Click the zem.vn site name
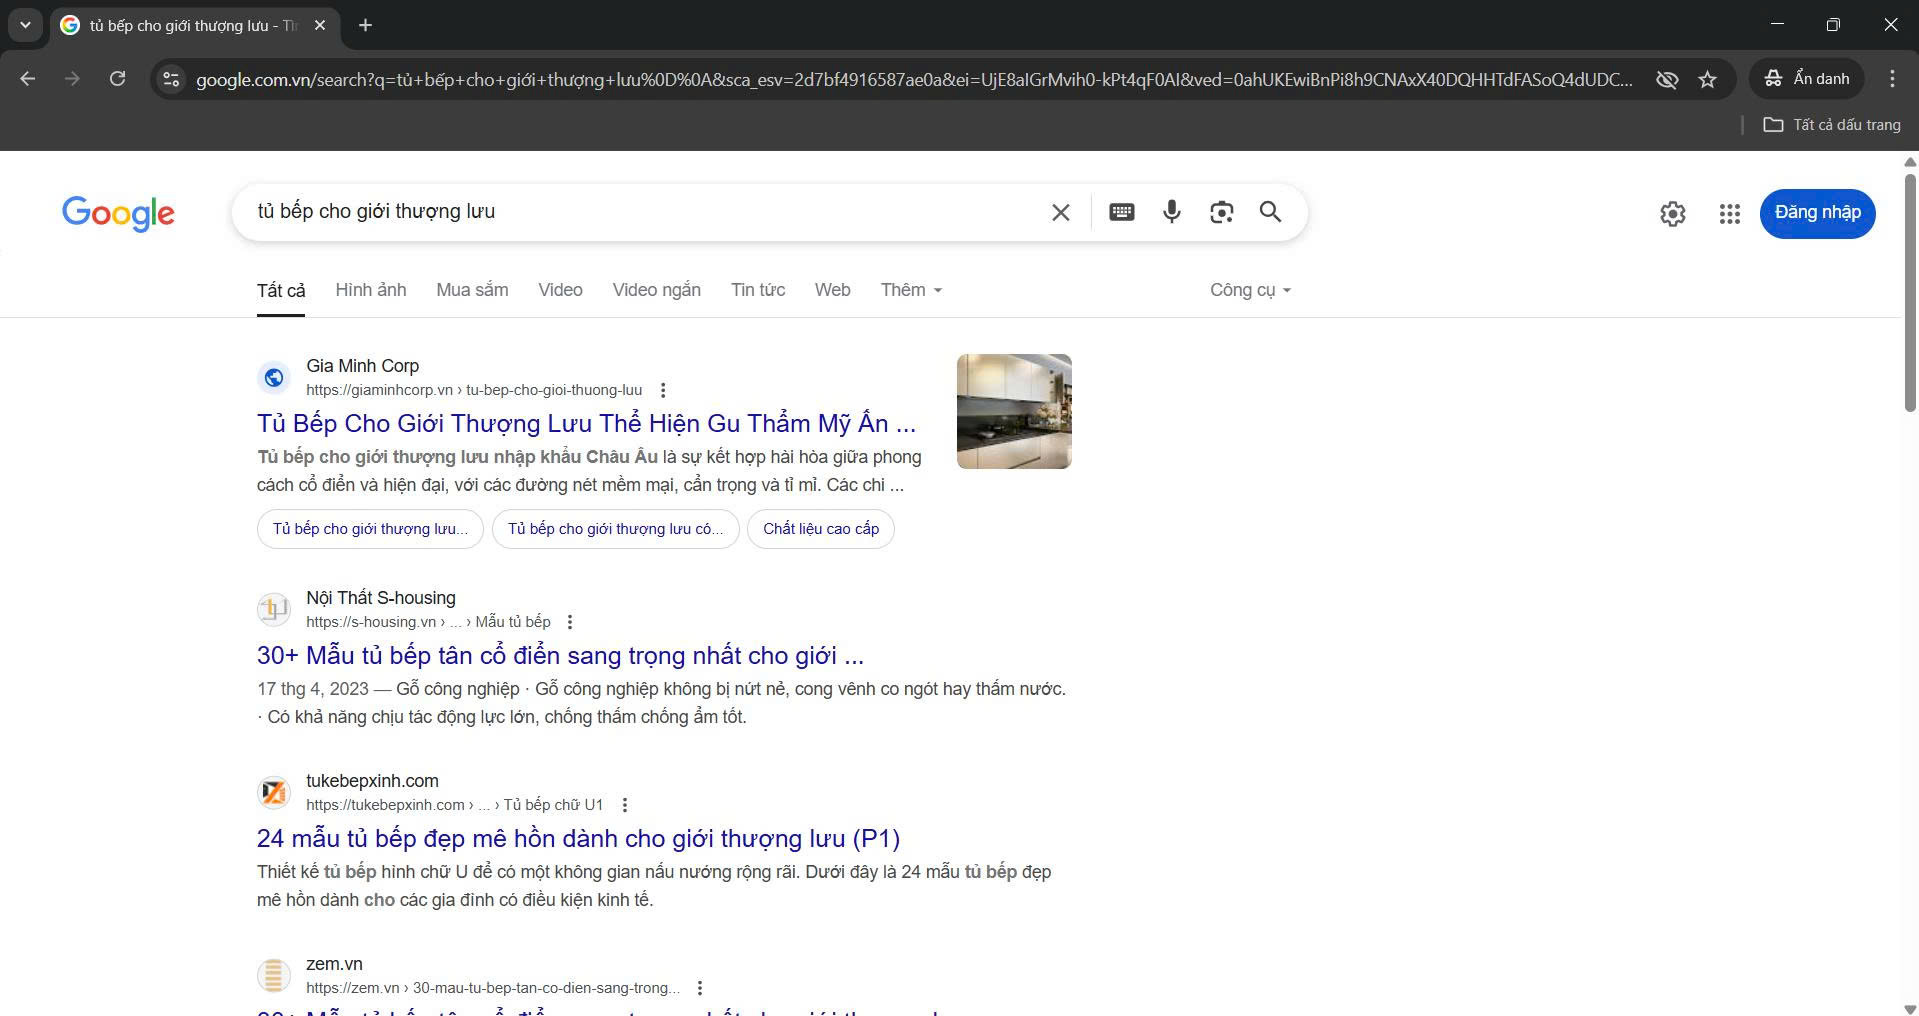This screenshot has height=1016, width=1919. (334, 964)
